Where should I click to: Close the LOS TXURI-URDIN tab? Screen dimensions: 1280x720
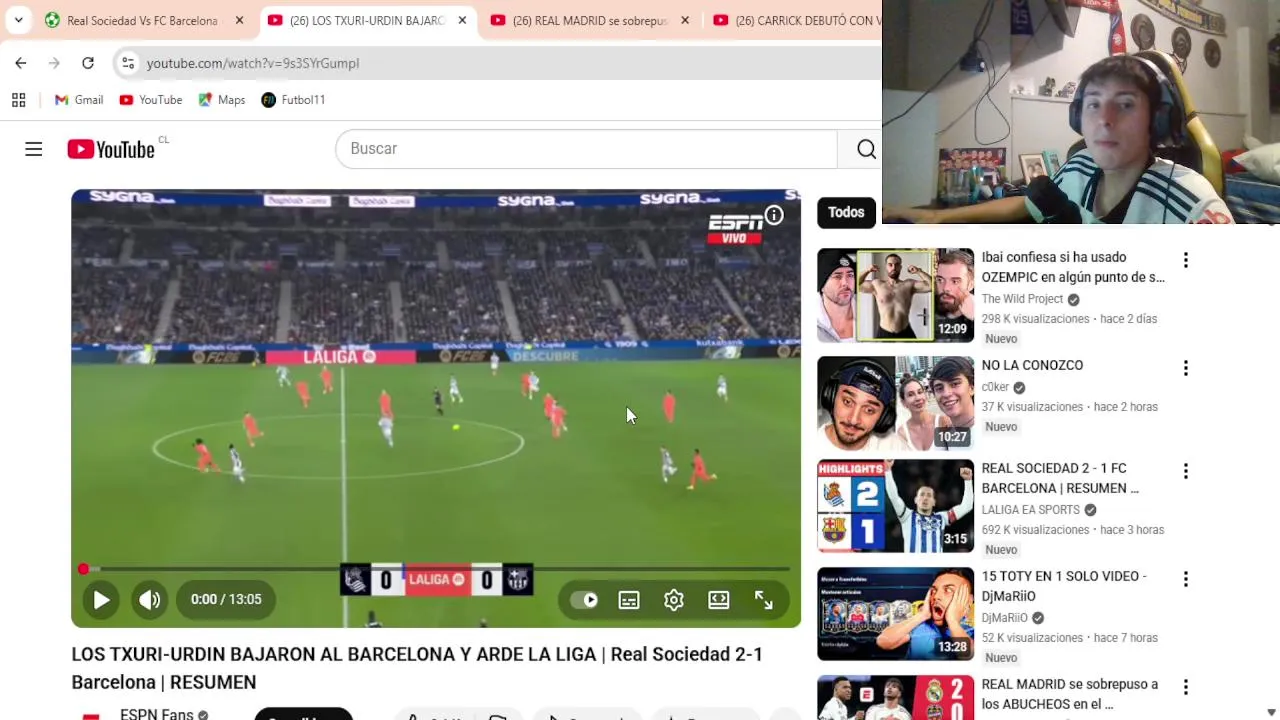click(x=462, y=21)
